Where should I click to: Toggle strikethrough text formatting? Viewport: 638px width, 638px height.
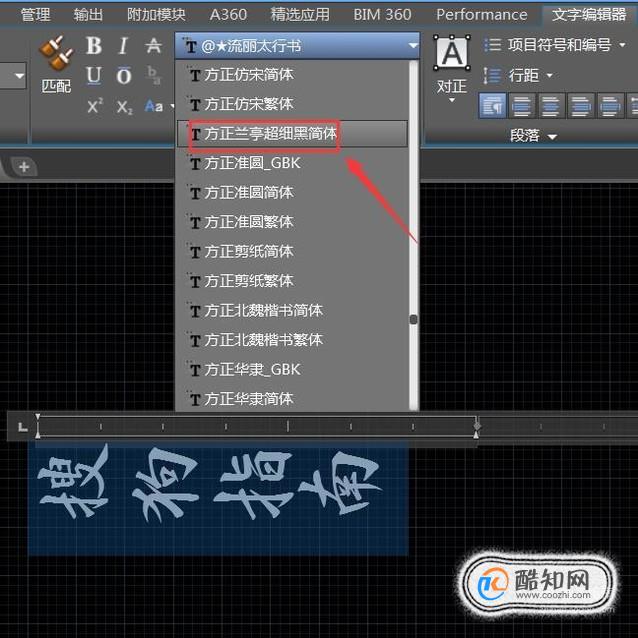click(153, 46)
